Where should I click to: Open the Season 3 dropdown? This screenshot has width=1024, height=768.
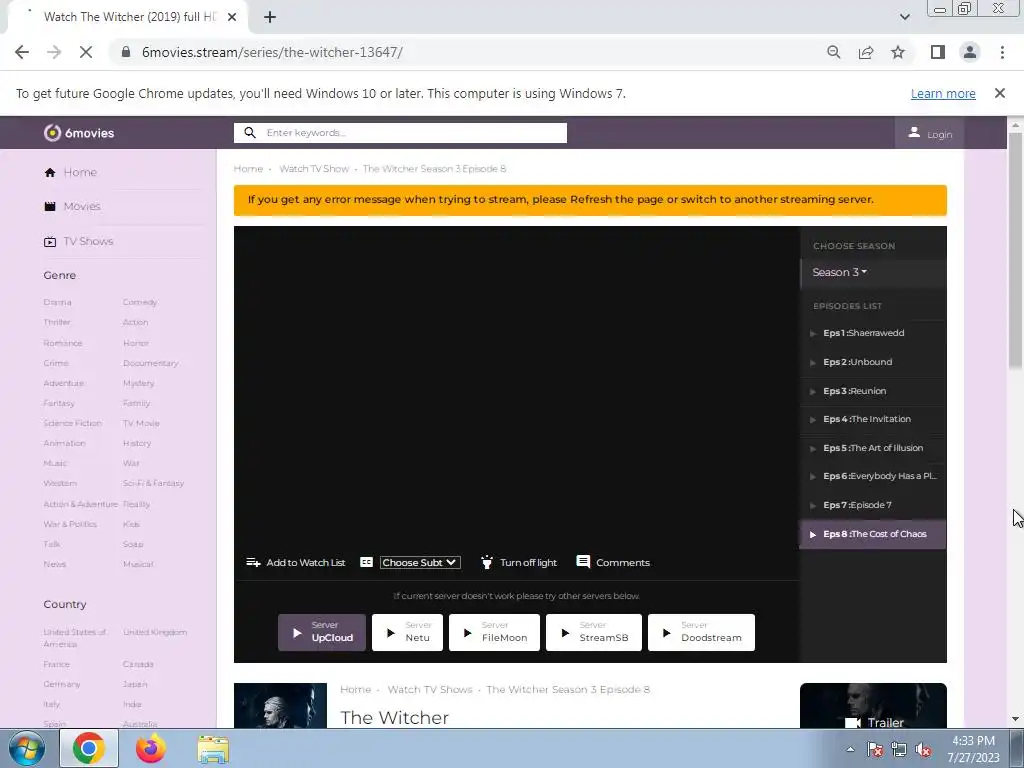(x=839, y=272)
